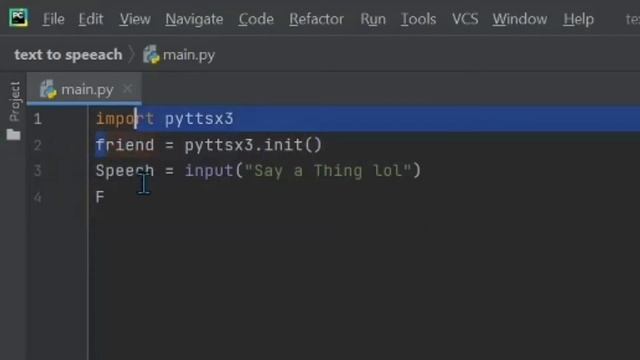
Task: Click 'pyttsx3.init()' on line 2
Action: coord(253,145)
